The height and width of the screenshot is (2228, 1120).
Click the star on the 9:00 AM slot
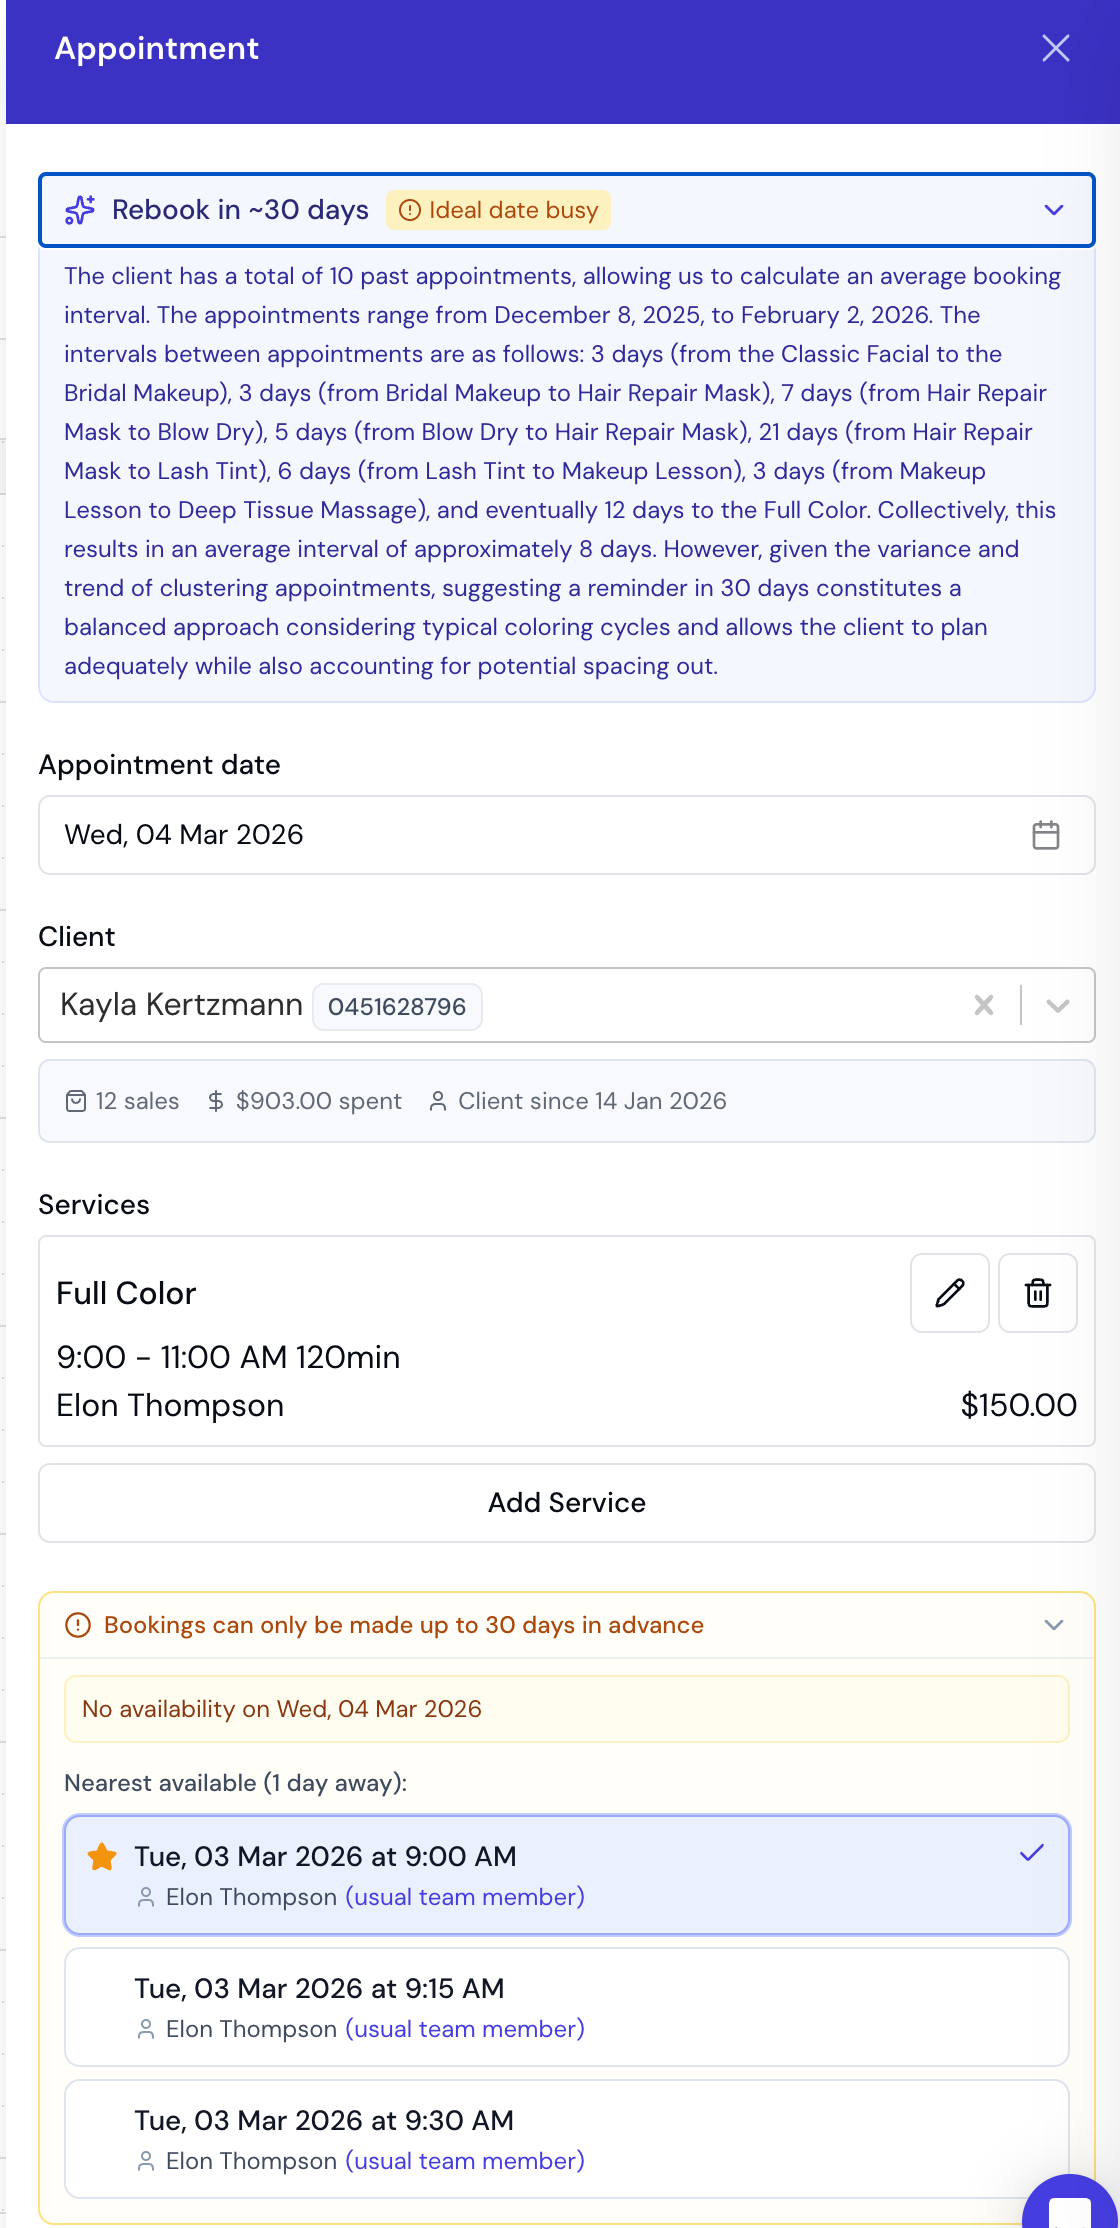coord(101,1855)
